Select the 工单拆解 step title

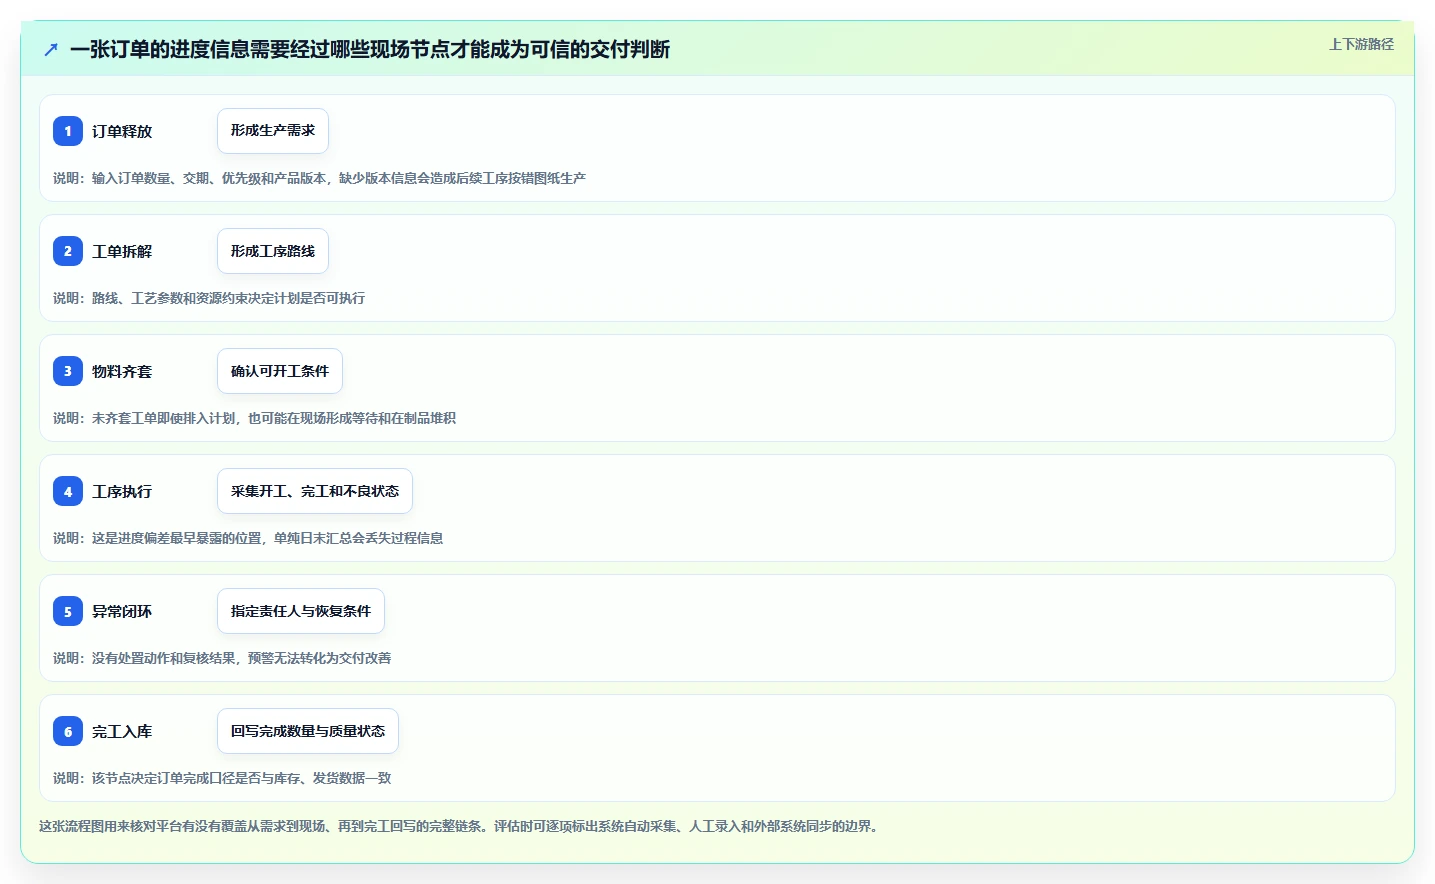pos(122,251)
